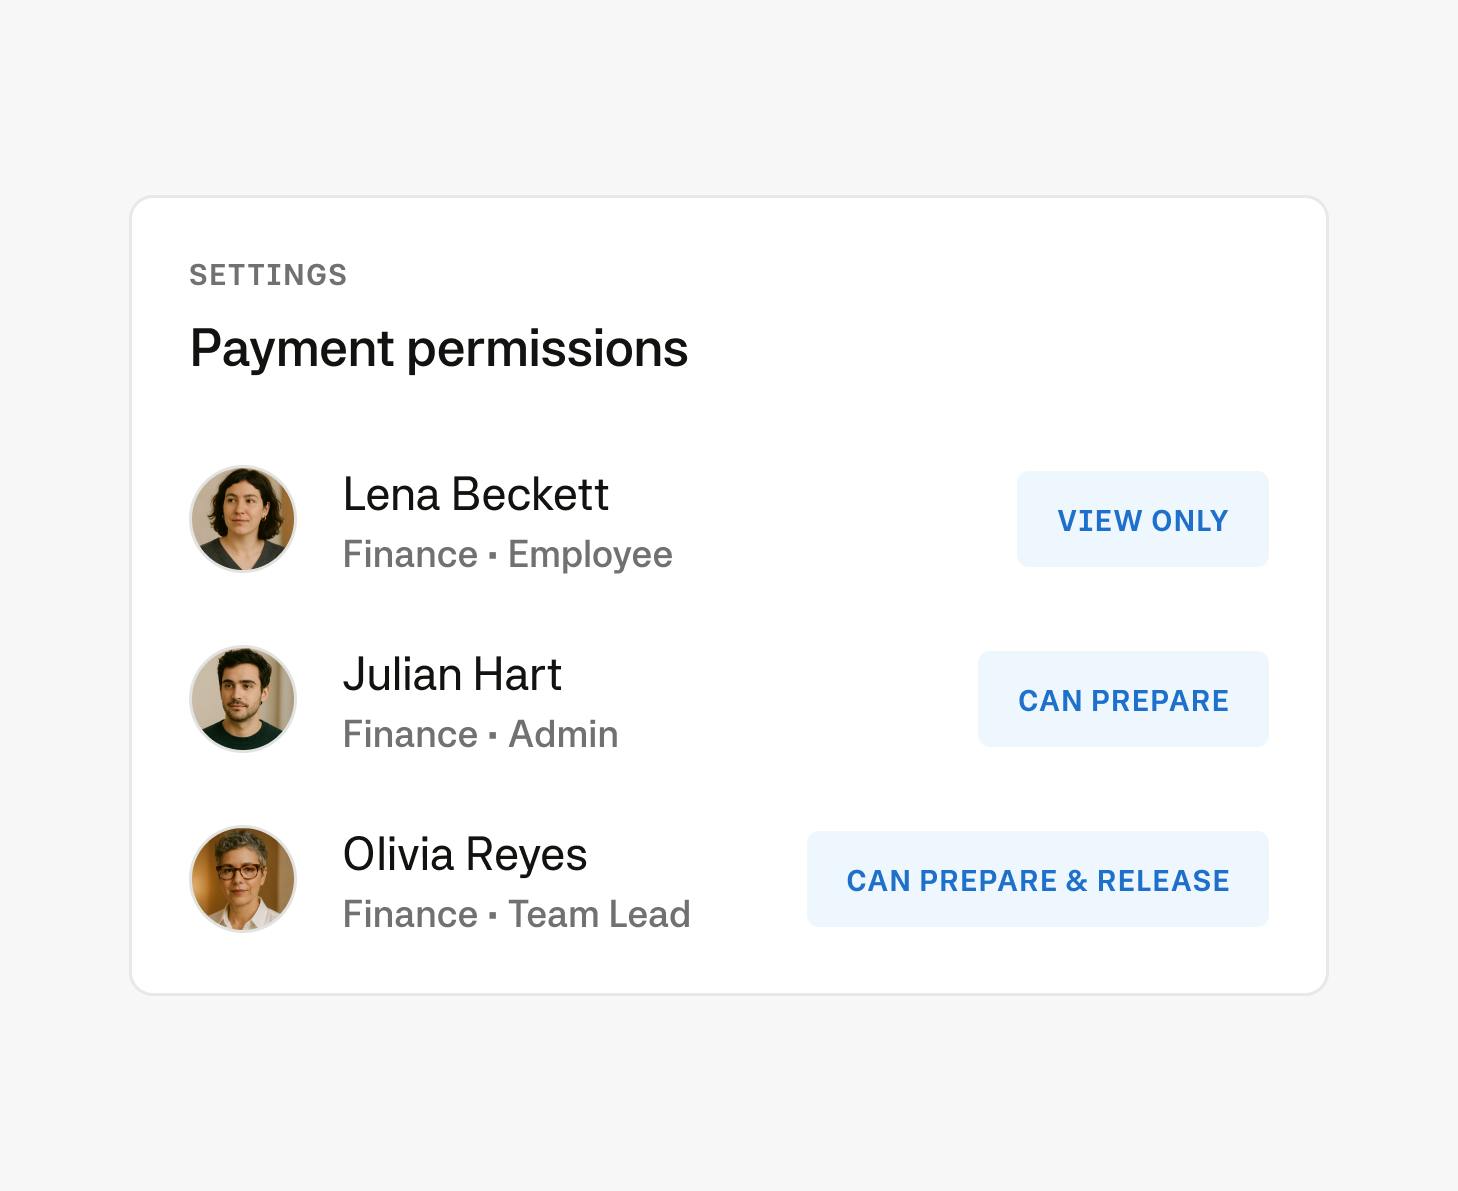
Task: Click Julian's Finance Admin role text
Action: tap(481, 734)
